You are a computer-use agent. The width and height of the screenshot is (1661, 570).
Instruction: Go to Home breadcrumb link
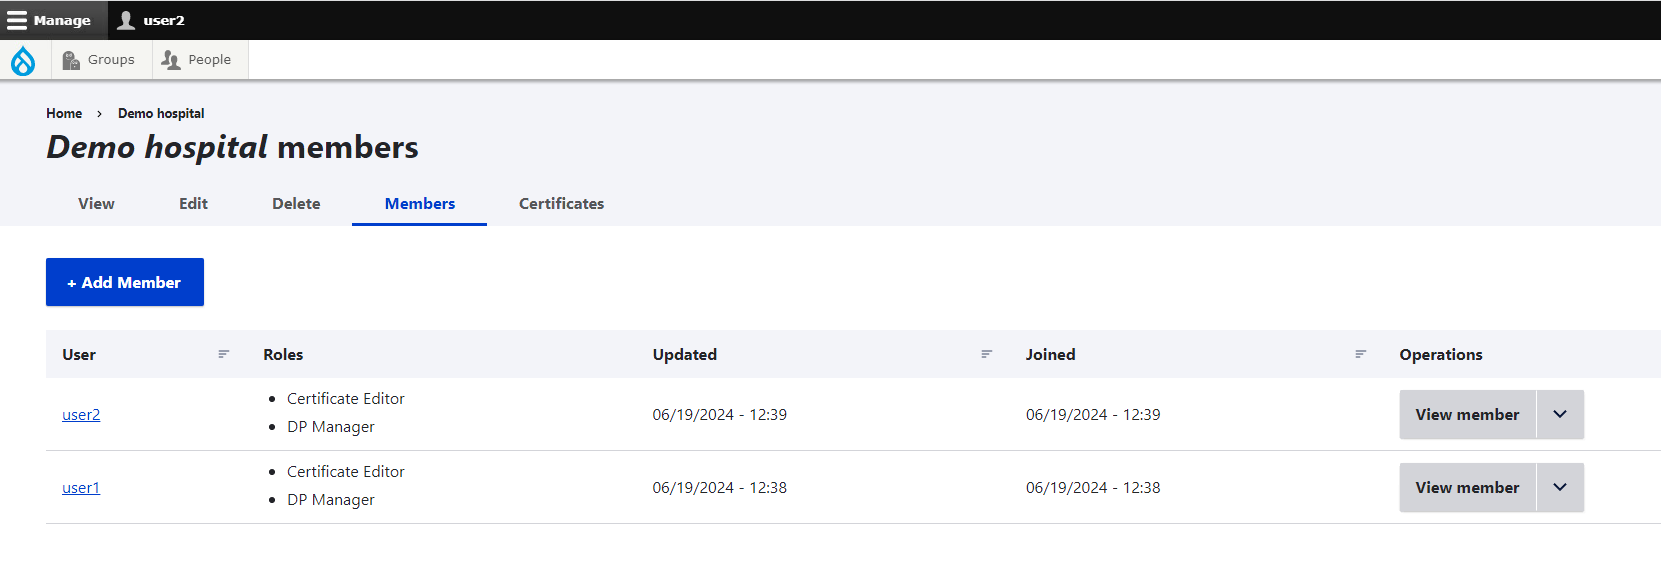click(x=64, y=114)
